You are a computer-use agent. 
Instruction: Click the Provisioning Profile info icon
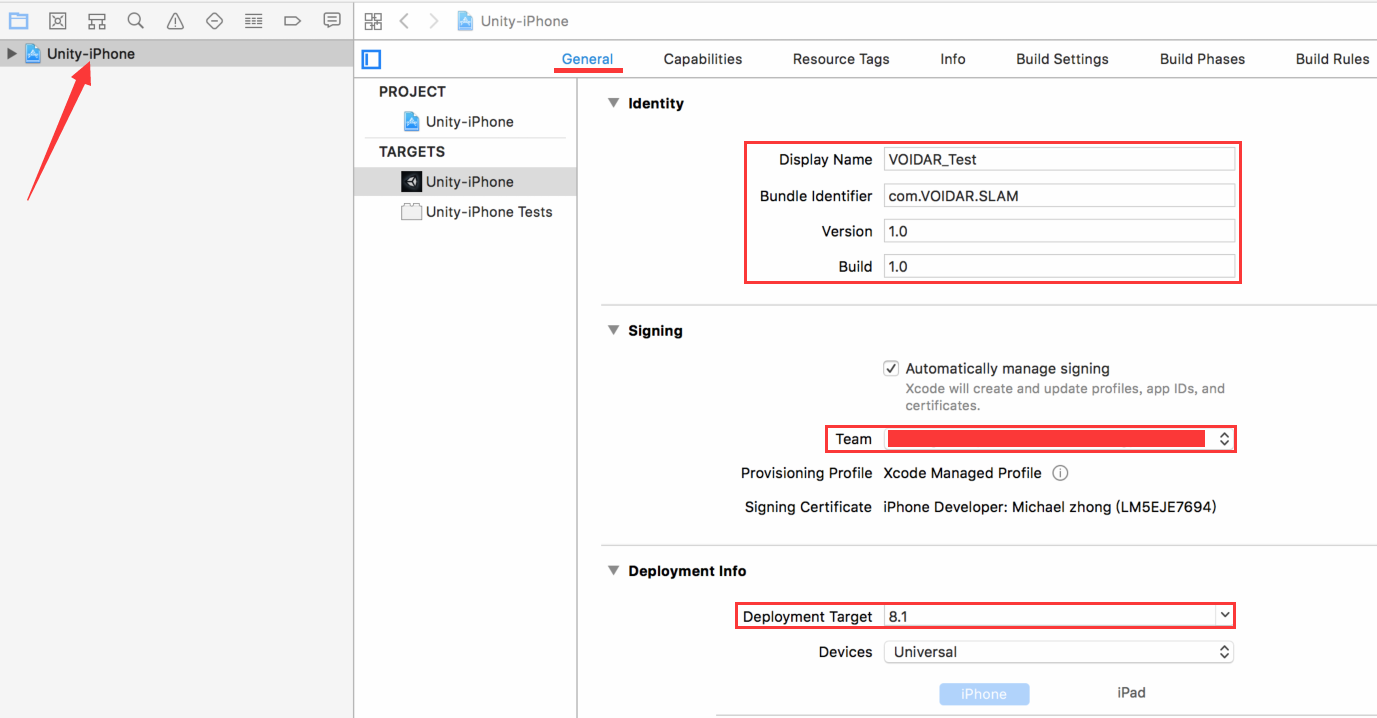[1061, 473]
